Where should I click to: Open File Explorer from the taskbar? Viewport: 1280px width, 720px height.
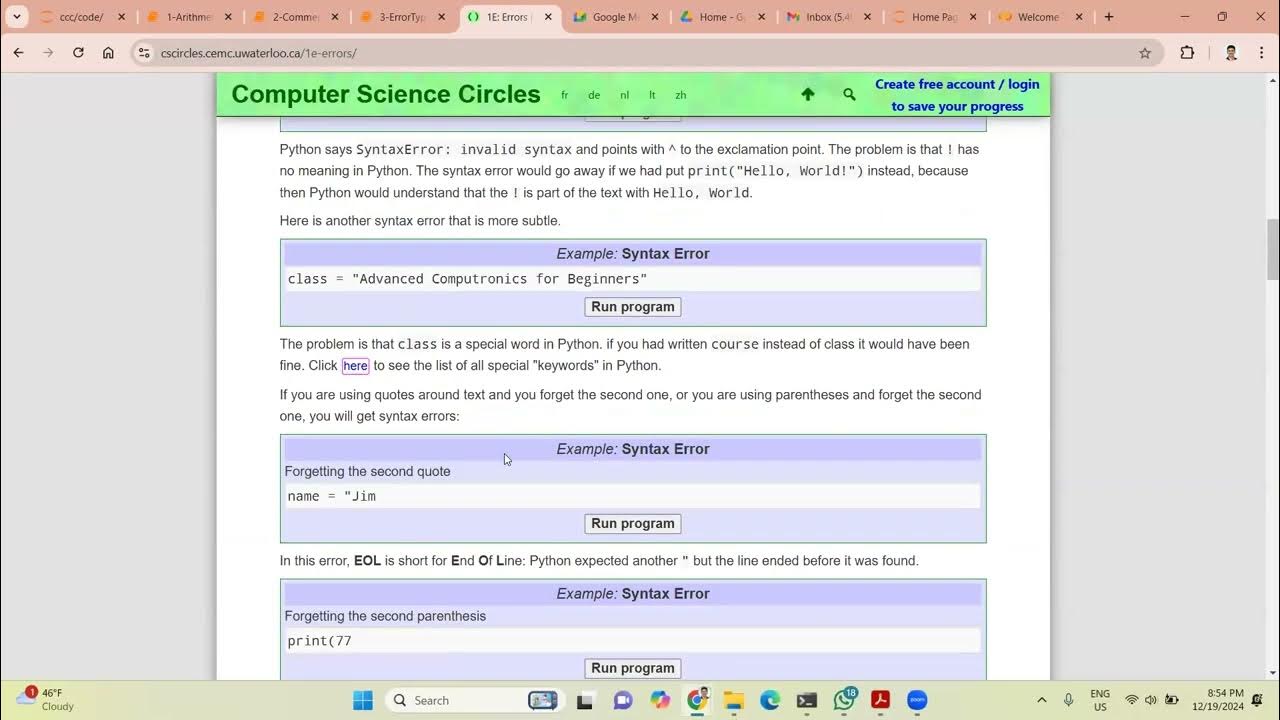[x=734, y=700]
